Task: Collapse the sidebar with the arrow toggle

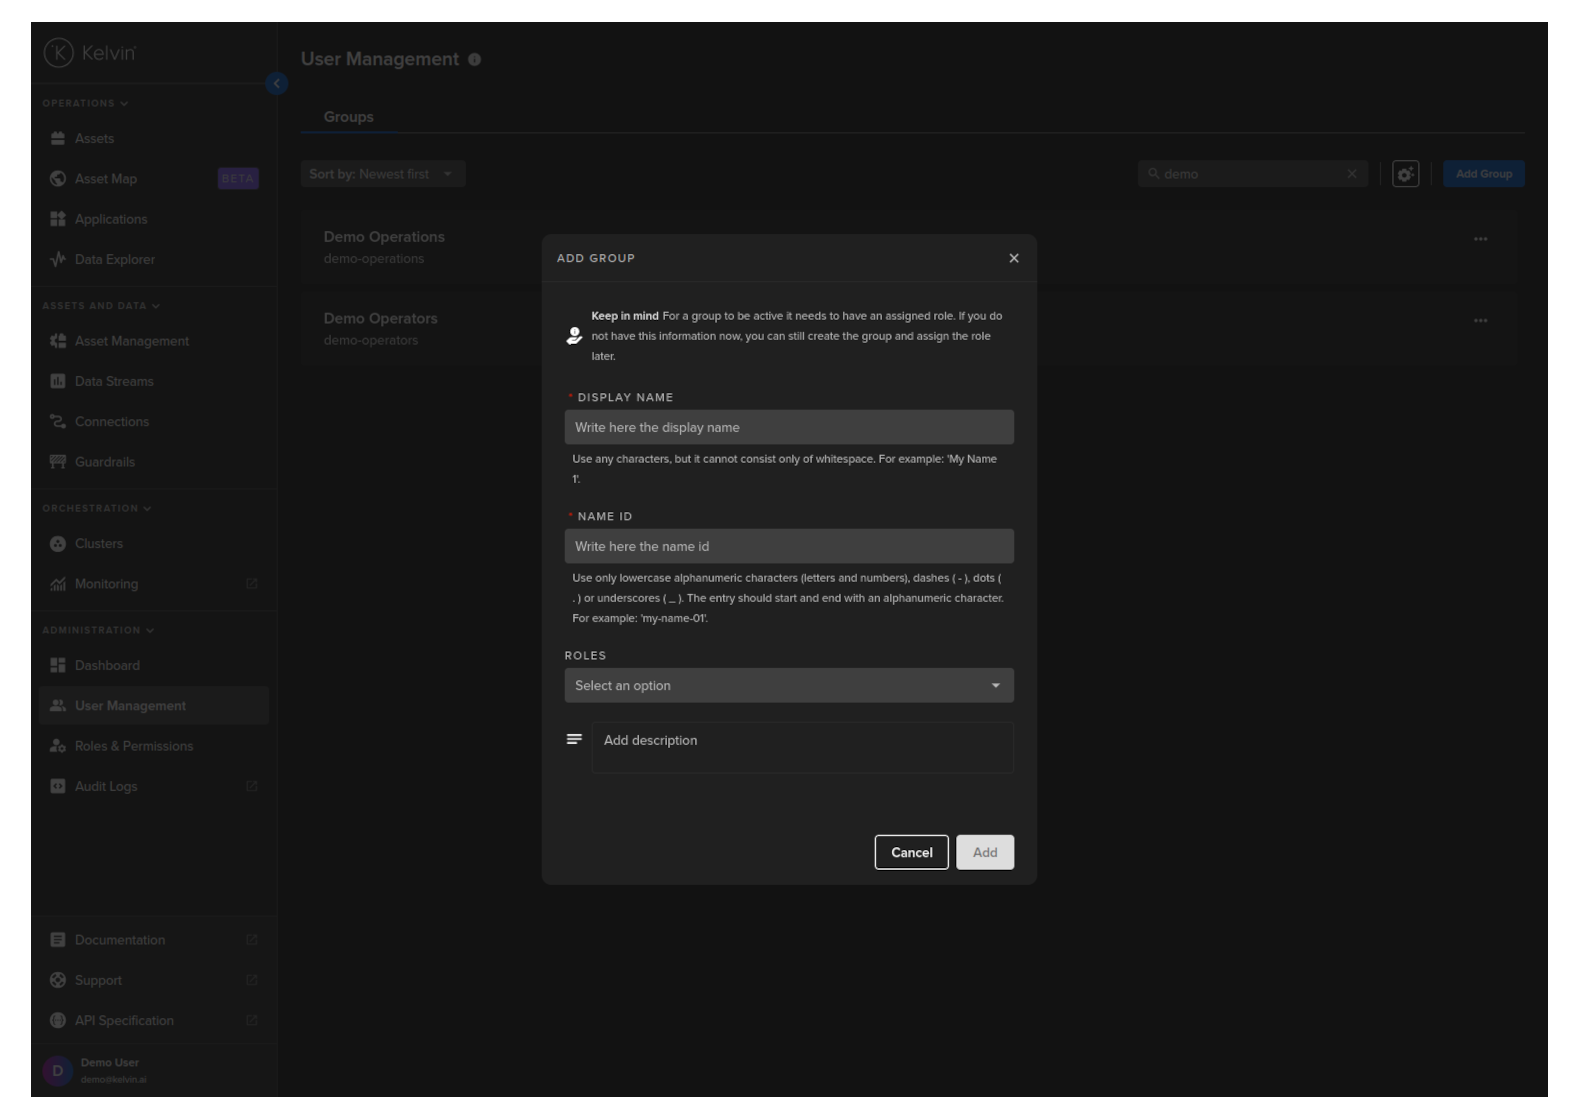Action: click(277, 84)
